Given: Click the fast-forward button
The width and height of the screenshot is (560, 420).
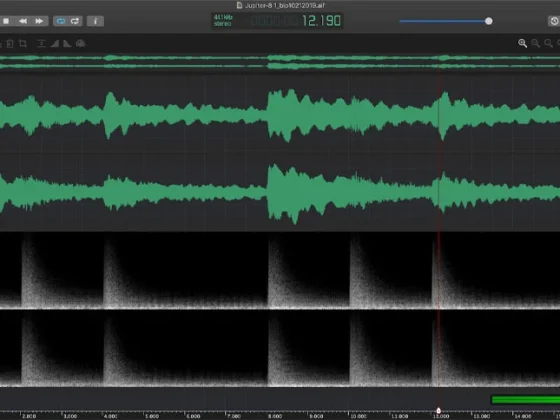Looking at the screenshot, I should point(39,21).
